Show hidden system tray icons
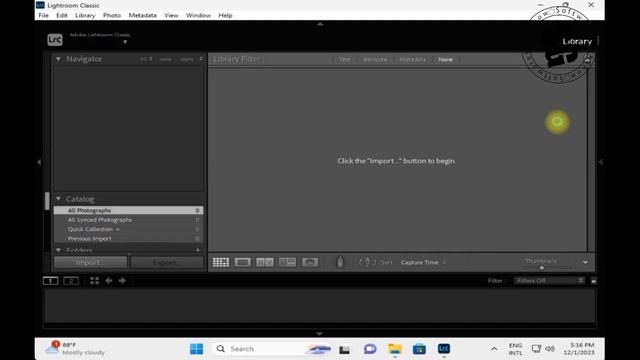The height and width of the screenshot is (360, 640). (494, 349)
